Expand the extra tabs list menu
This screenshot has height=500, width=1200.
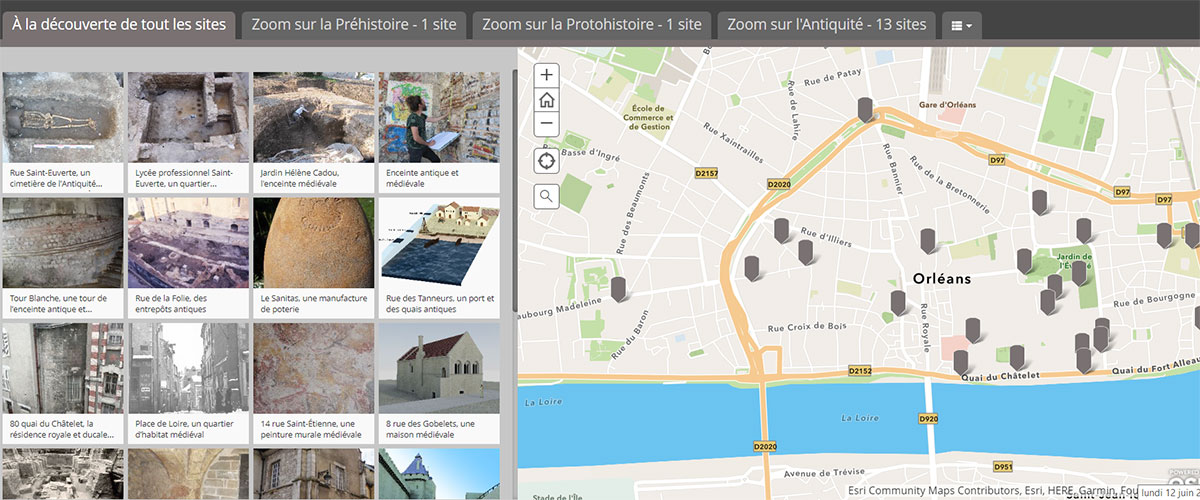tap(962, 25)
